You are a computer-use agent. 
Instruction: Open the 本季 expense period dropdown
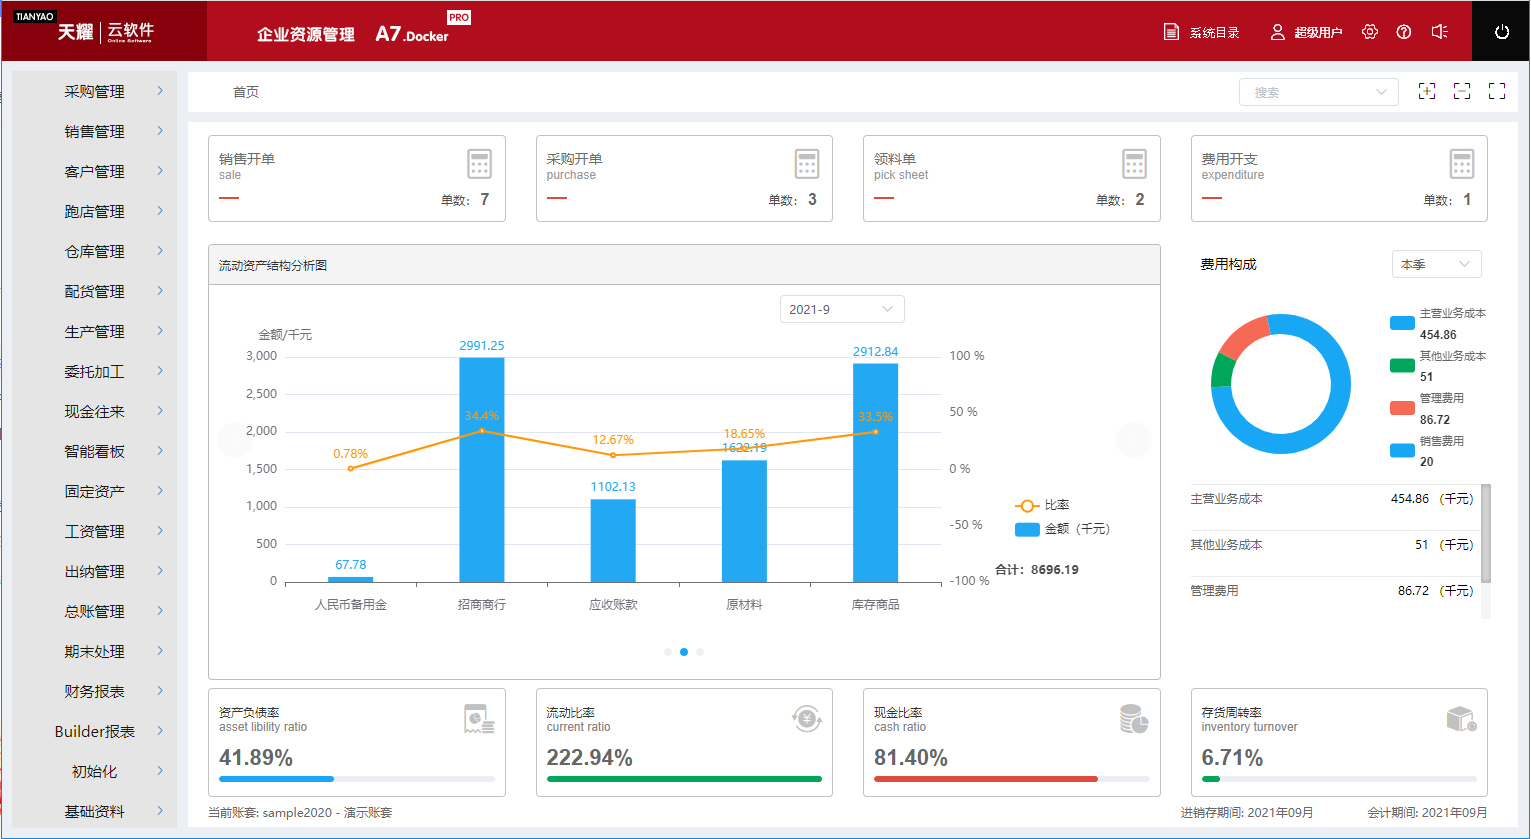tap(1436, 264)
